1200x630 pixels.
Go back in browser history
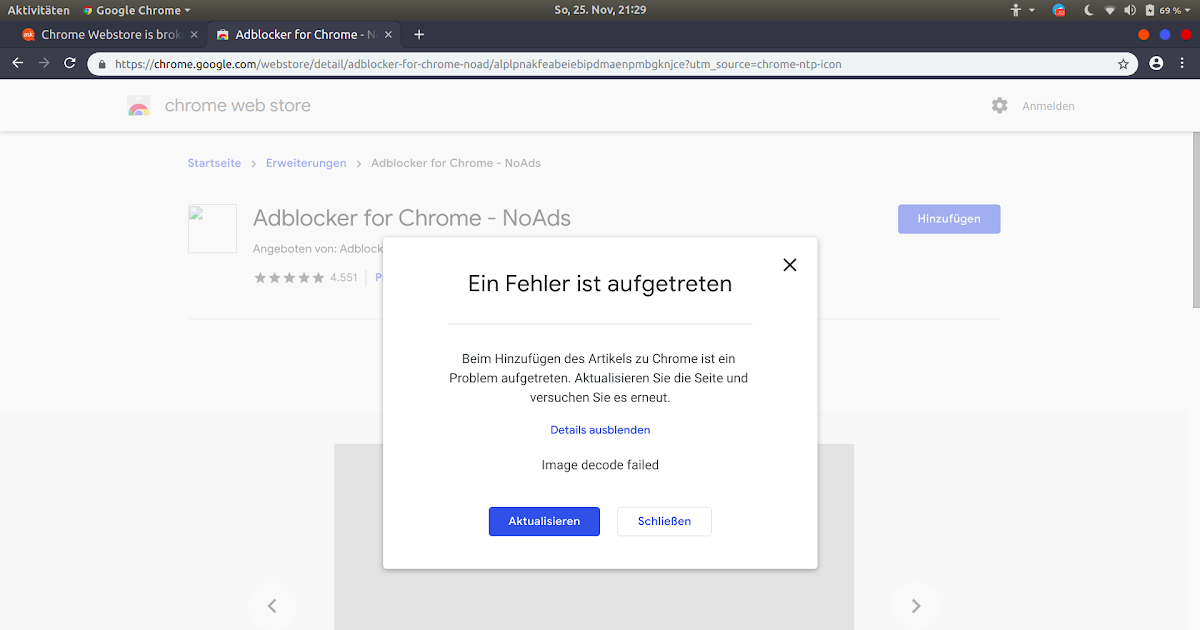(18, 63)
